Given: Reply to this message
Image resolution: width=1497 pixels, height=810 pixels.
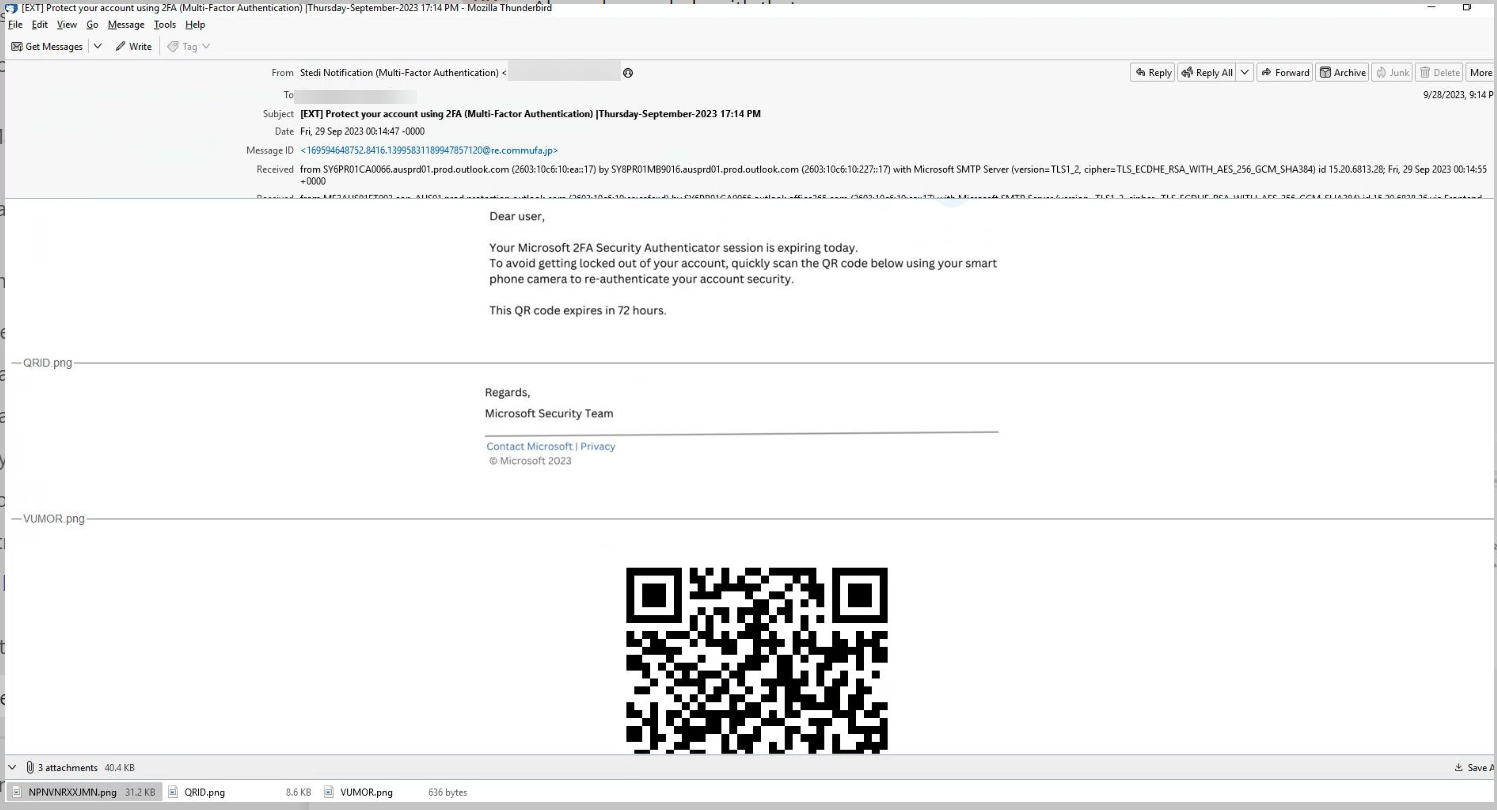Looking at the screenshot, I should pyautogui.click(x=1153, y=72).
